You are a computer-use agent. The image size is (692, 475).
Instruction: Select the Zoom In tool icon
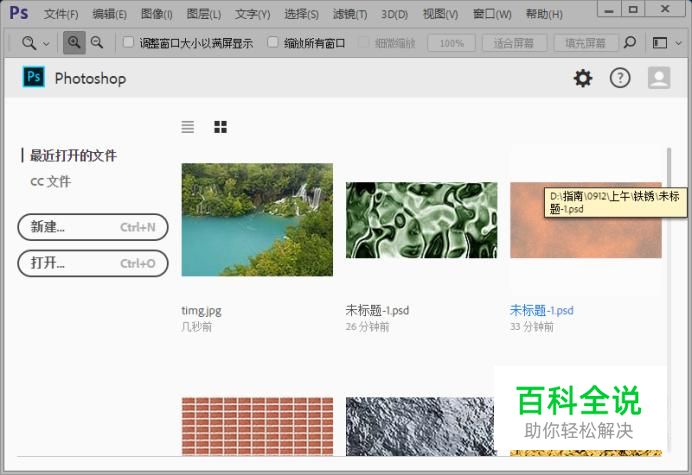pos(74,42)
